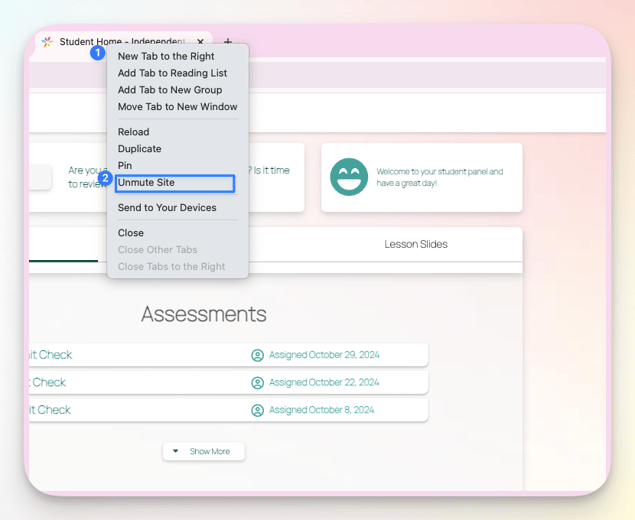Expand assessments list with Show More
This screenshot has height=520, width=635.
[x=203, y=451]
